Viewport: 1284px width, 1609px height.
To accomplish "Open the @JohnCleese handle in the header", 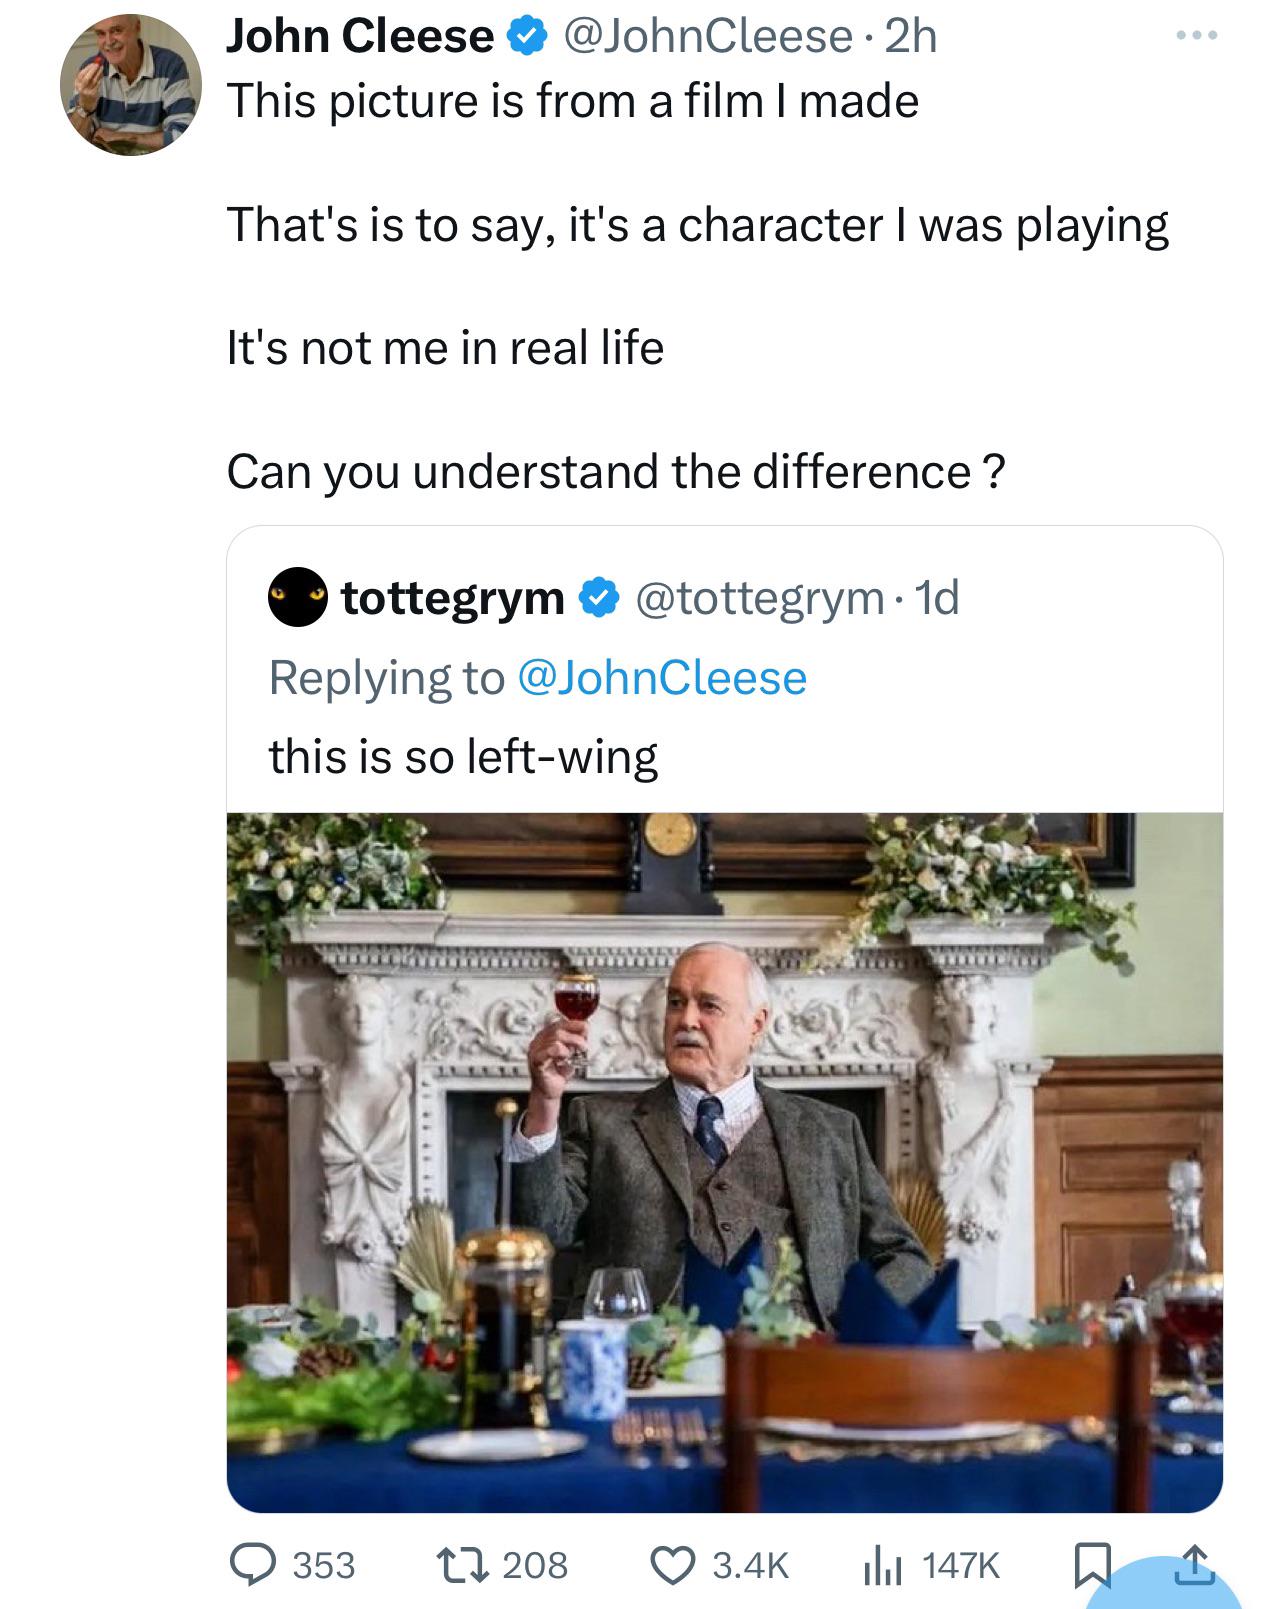I will tap(707, 37).
